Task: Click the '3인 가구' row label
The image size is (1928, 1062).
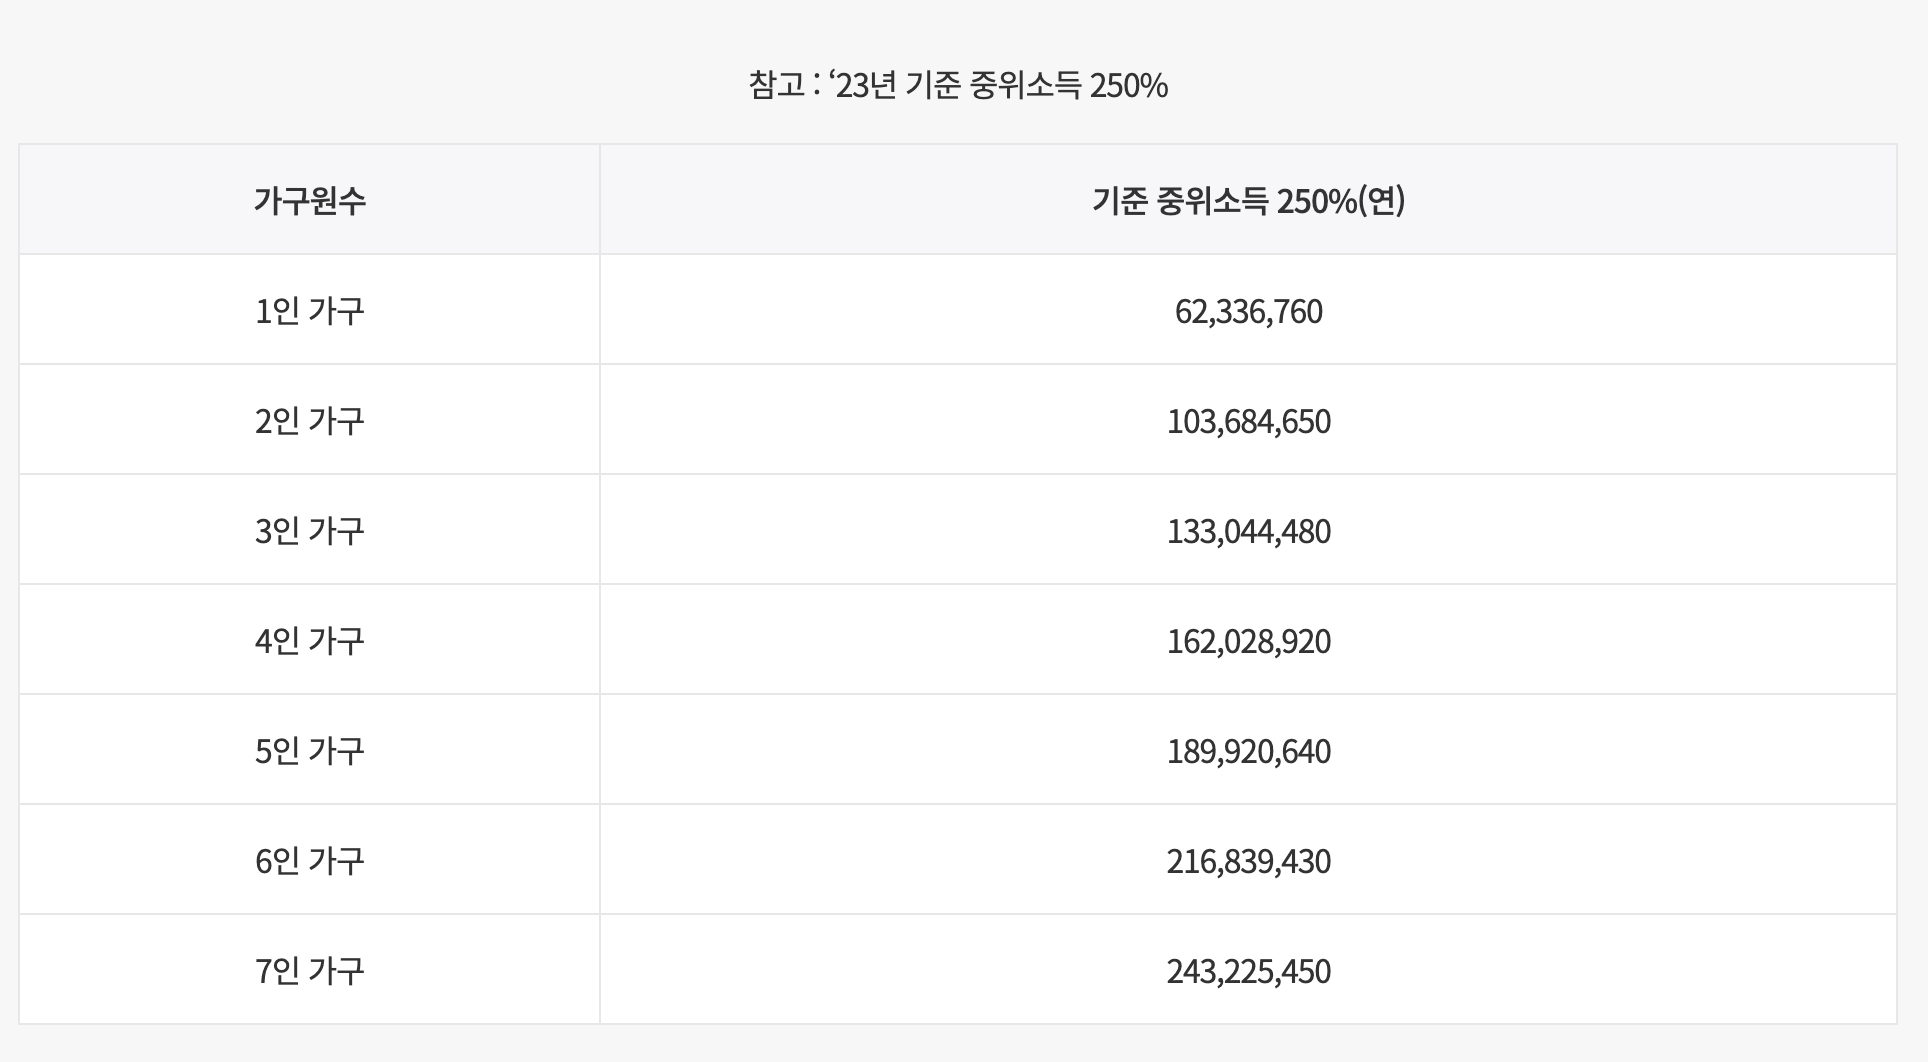Action: (309, 531)
